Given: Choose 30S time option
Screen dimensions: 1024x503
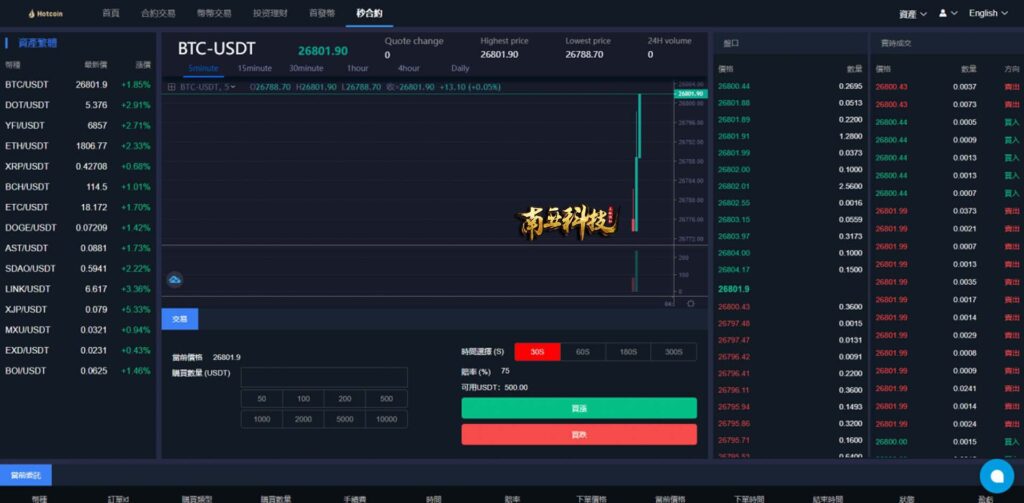Looking at the screenshot, I should (x=537, y=351).
